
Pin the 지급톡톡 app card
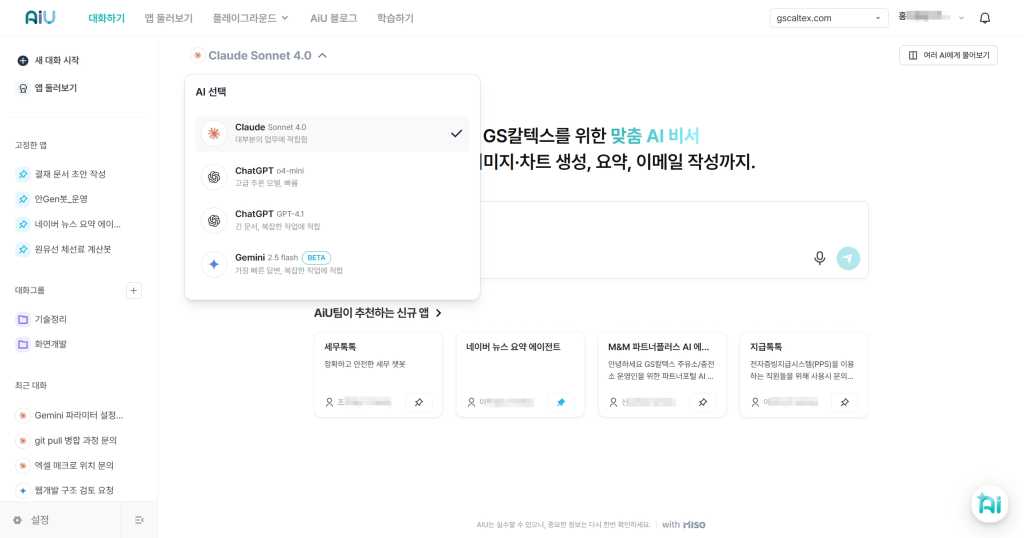point(845,402)
